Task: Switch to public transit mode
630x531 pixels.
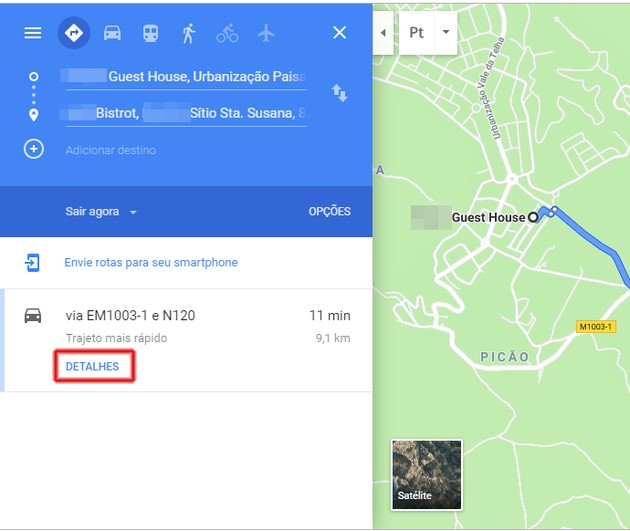Action: 150,33
